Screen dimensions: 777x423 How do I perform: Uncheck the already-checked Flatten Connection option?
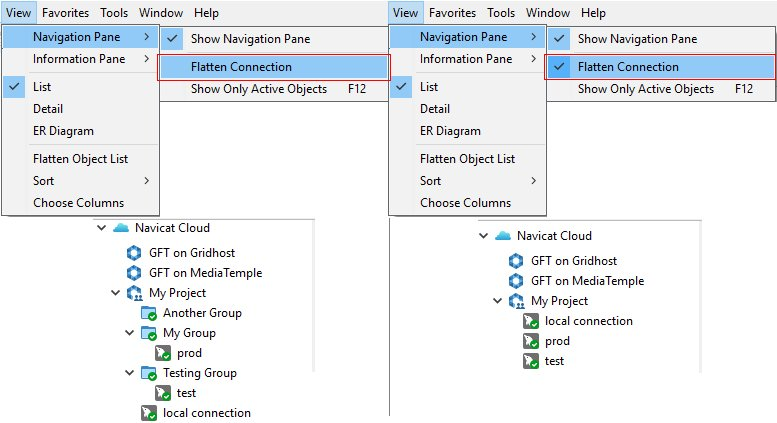point(628,67)
